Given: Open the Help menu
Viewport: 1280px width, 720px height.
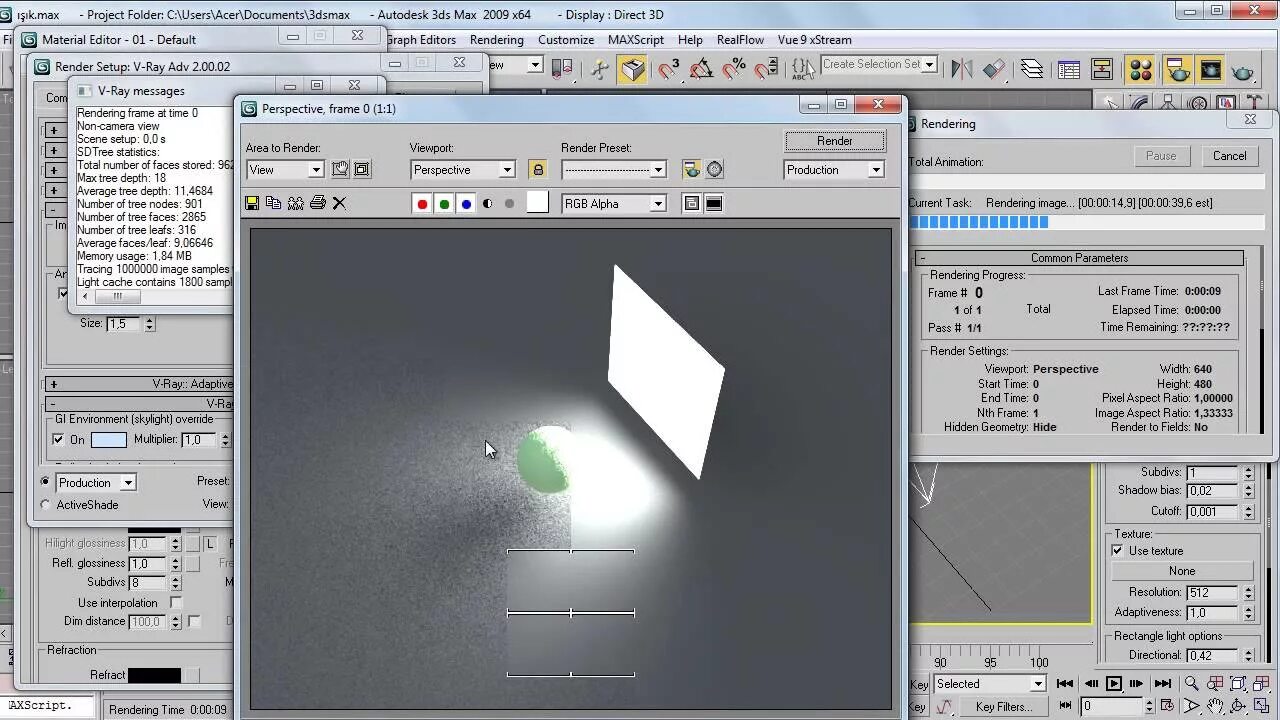Looking at the screenshot, I should pyautogui.click(x=690, y=40).
